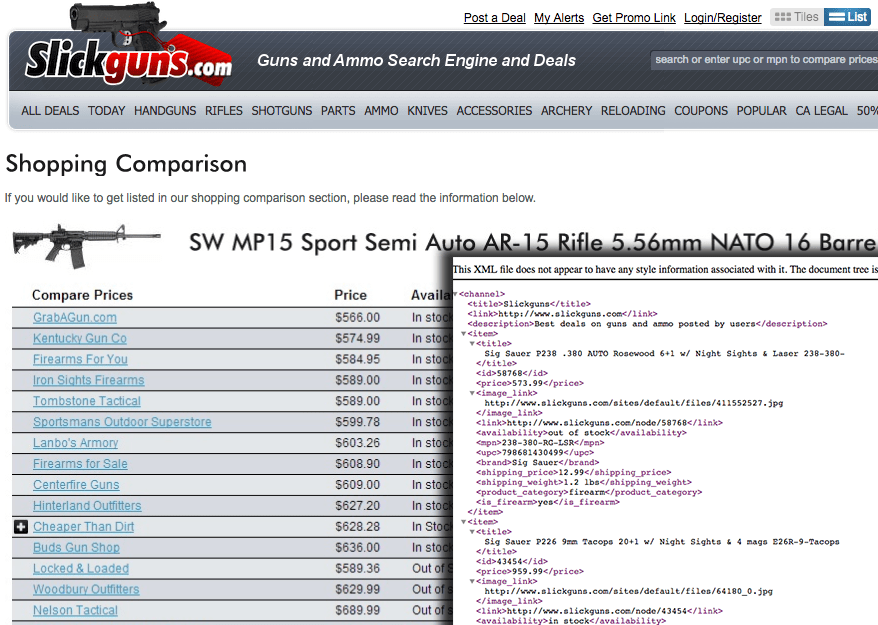Select the $689.99 price cell
The image size is (878, 625).
click(357, 610)
